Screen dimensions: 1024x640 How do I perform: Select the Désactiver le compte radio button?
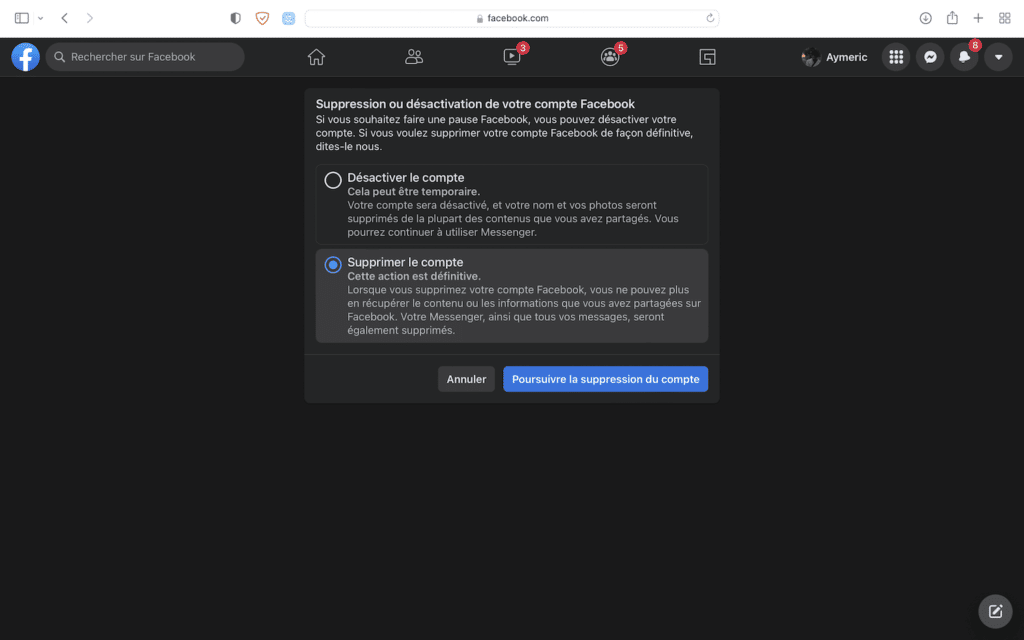333,180
